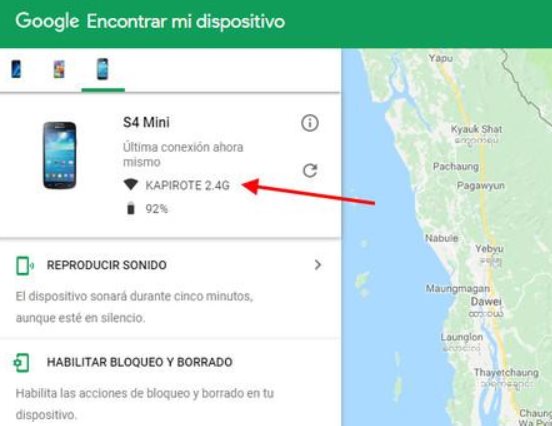Click the play sound phone icon

[x=25, y=266]
